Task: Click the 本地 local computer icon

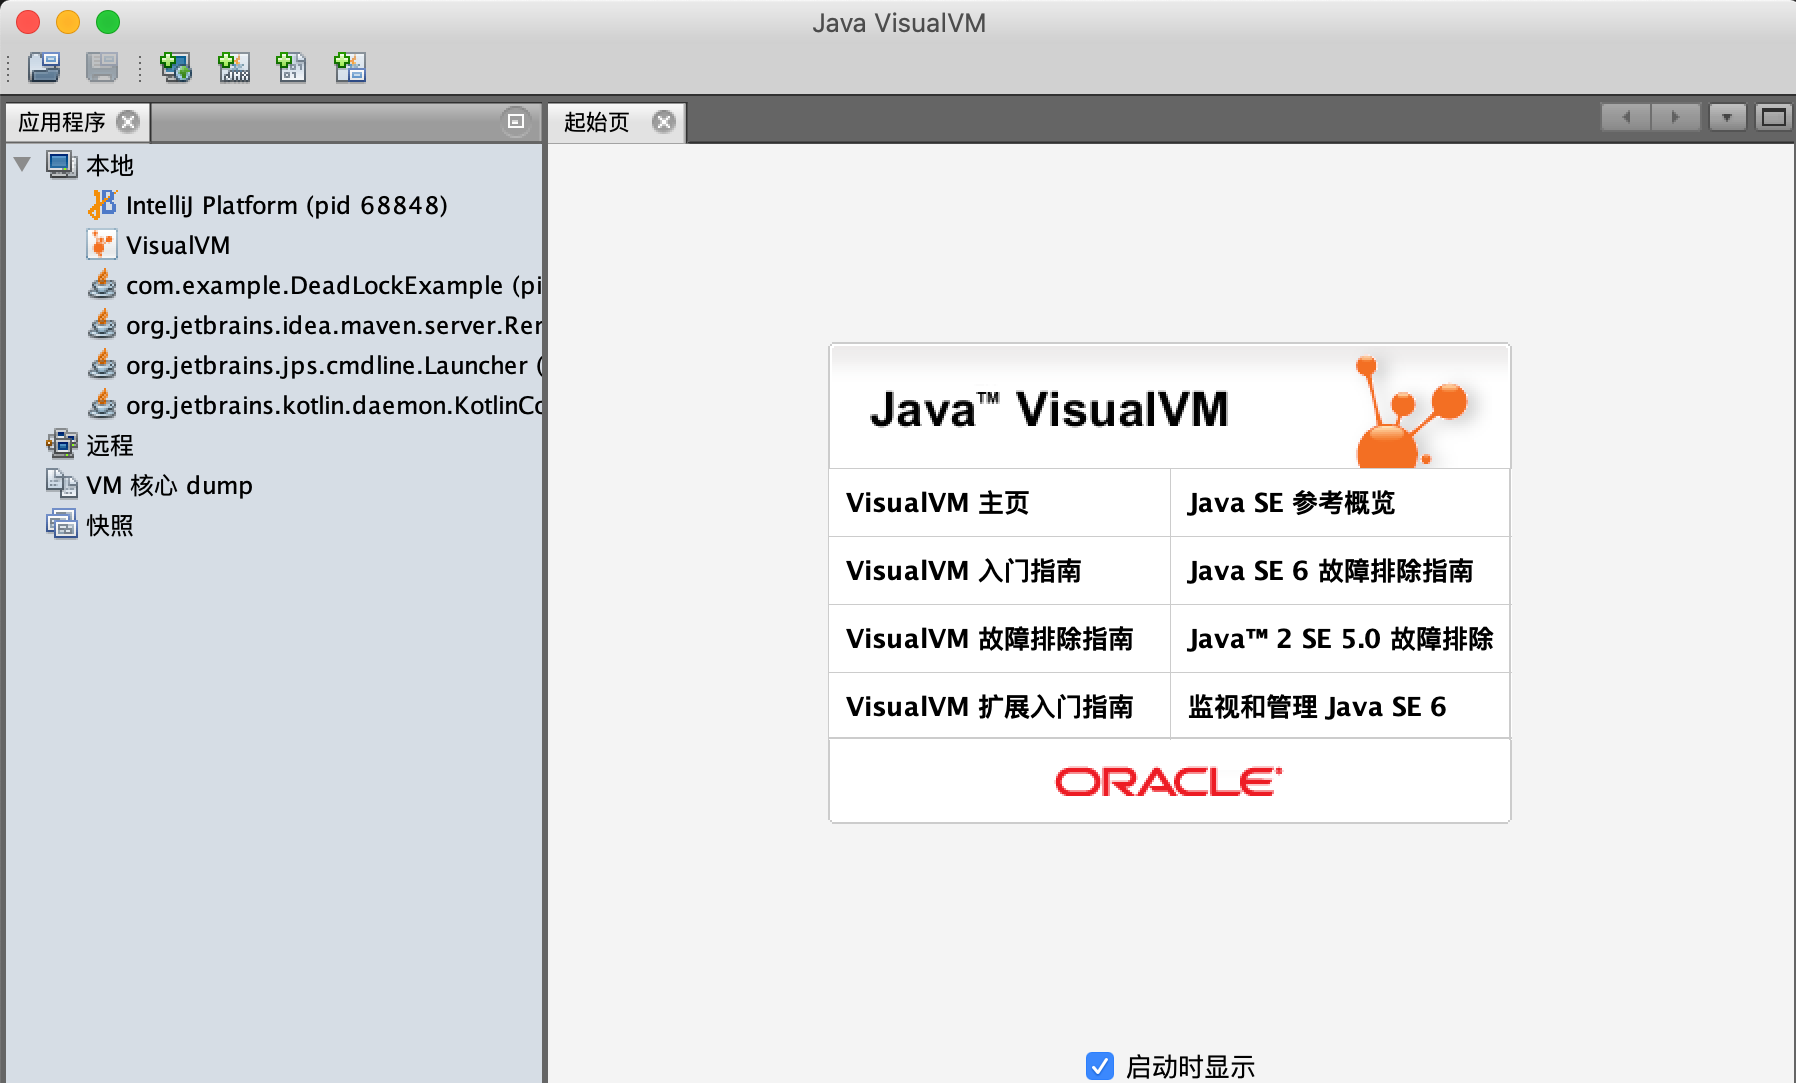Action: click(62, 165)
